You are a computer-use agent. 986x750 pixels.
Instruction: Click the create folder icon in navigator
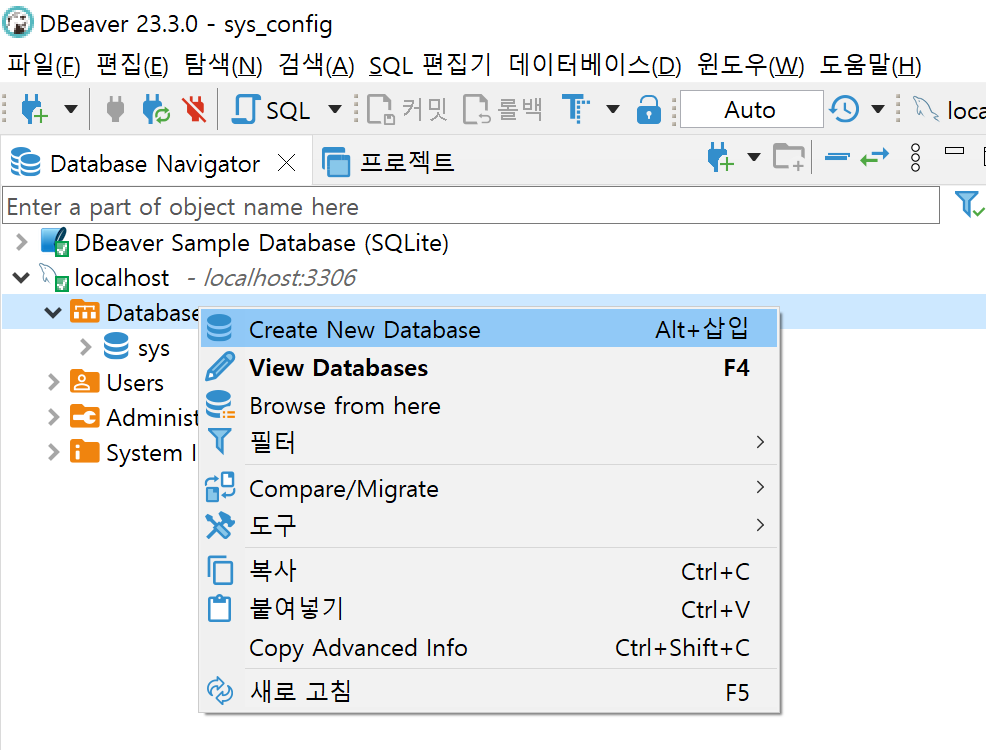pos(789,157)
